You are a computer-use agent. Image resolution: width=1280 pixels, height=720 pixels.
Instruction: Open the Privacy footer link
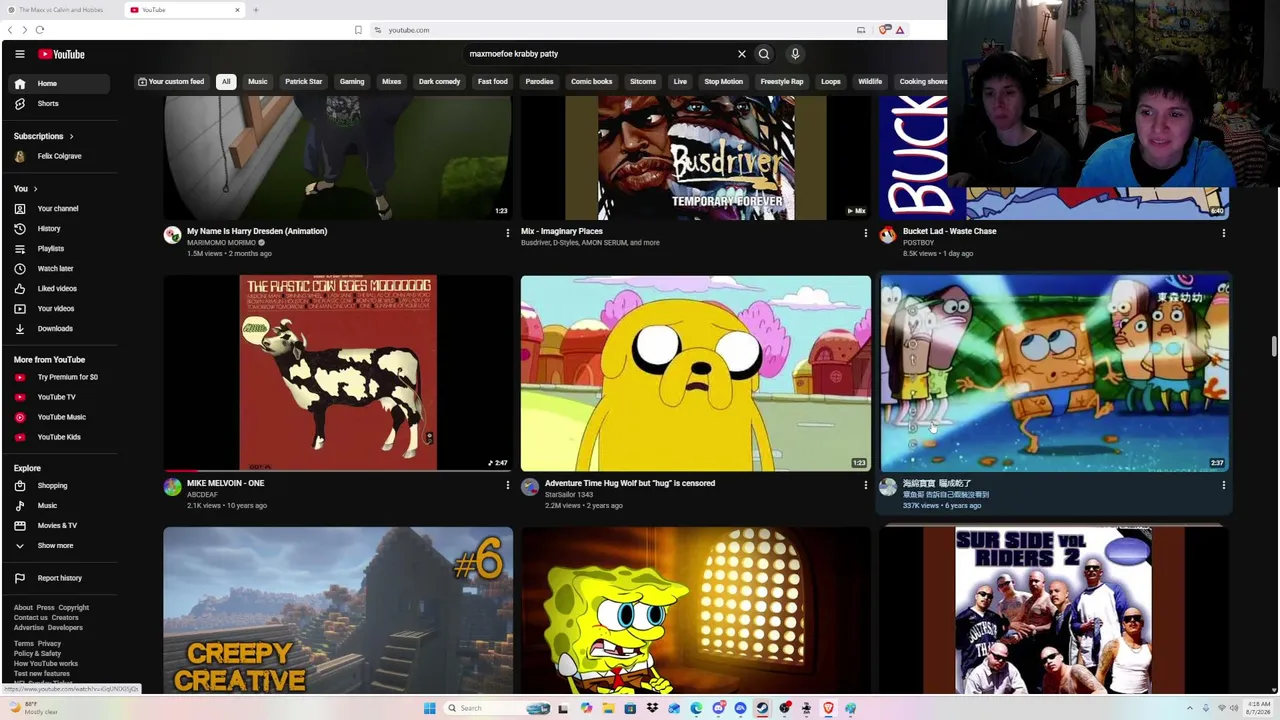coord(49,644)
